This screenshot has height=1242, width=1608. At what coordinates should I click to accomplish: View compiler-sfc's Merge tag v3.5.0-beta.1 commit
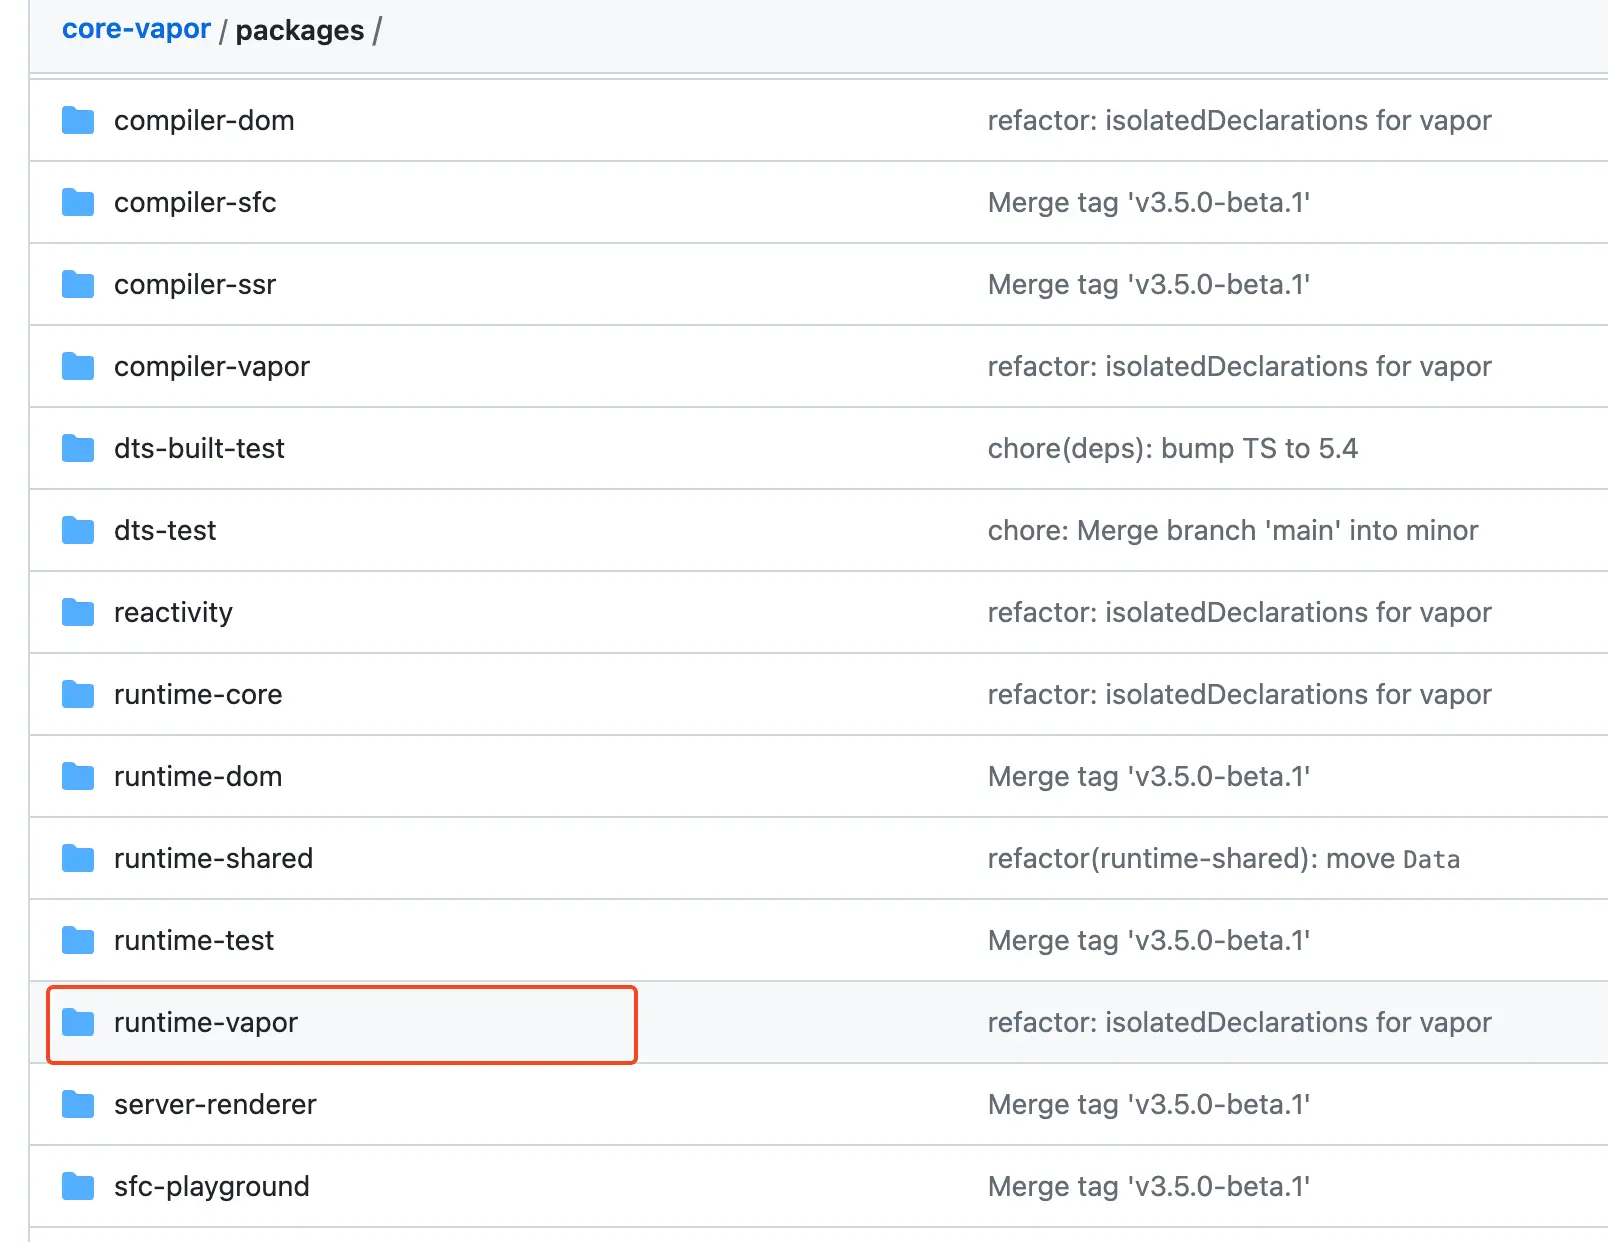(1149, 203)
